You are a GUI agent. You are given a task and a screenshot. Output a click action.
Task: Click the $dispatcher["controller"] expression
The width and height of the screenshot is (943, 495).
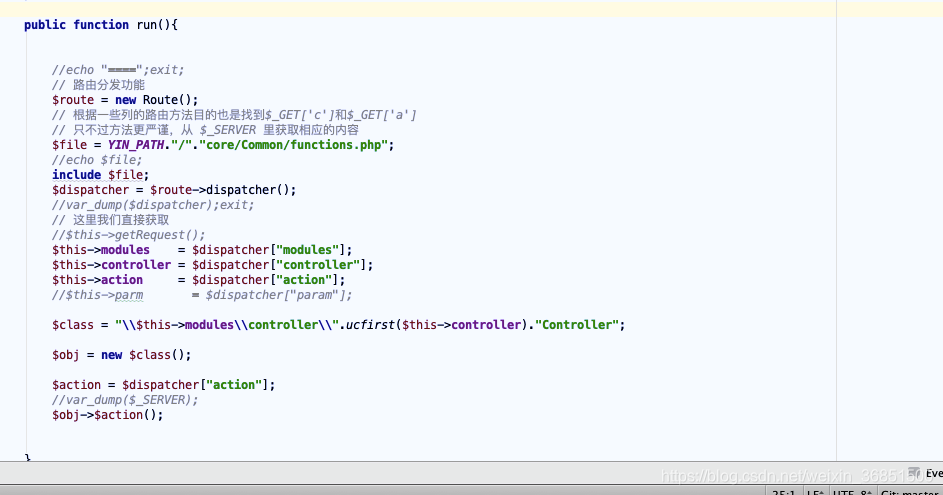(x=279, y=265)
